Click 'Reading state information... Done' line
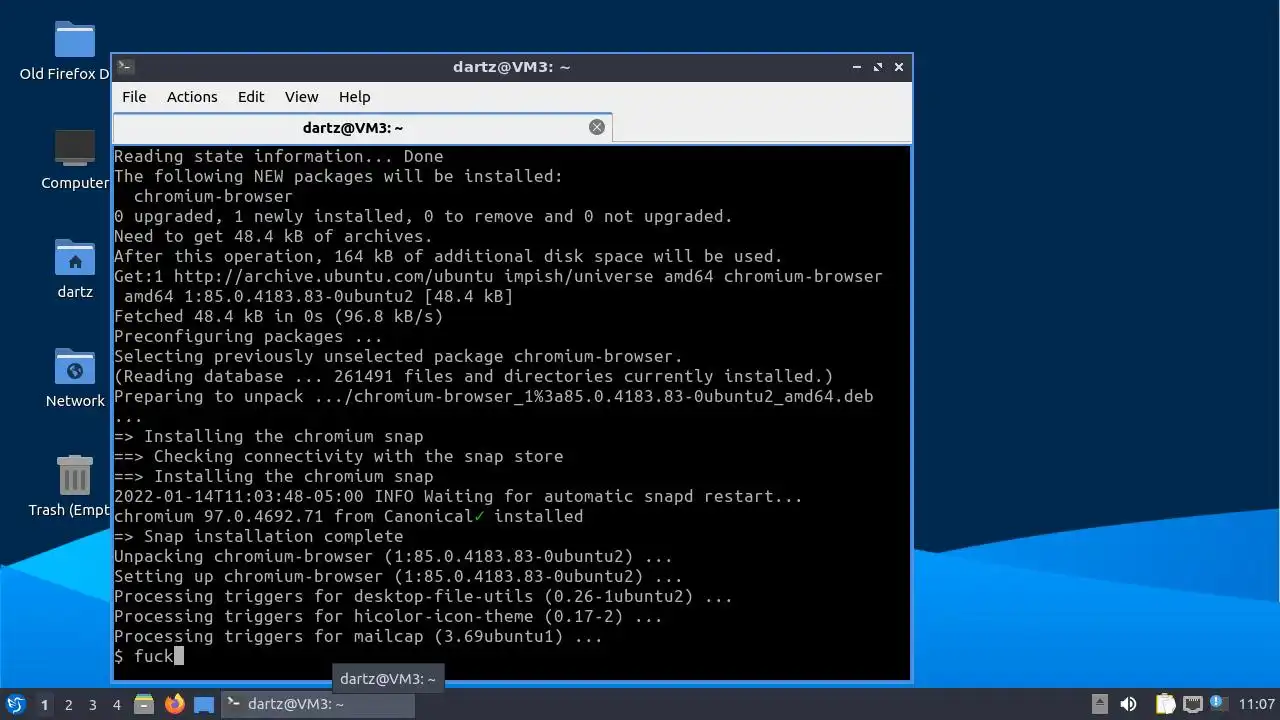 [x=278, y=156]
